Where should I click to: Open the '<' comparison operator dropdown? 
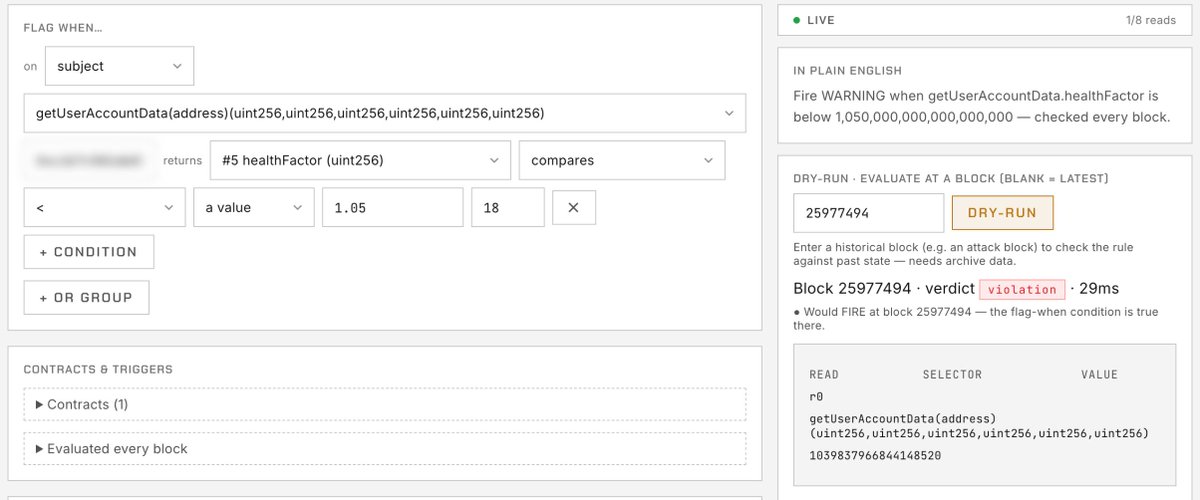pyautogui.click(x=104, y=207)
